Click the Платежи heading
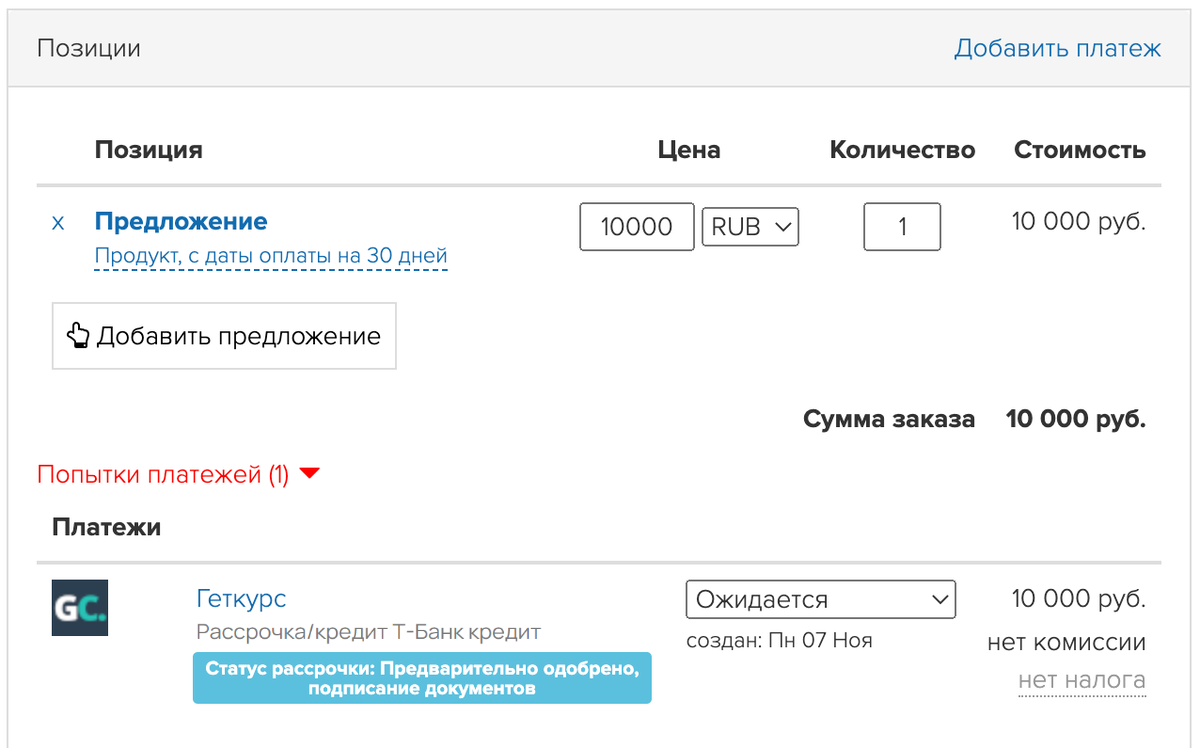The width and height of the screenshot is (1200, 748). 107,527
